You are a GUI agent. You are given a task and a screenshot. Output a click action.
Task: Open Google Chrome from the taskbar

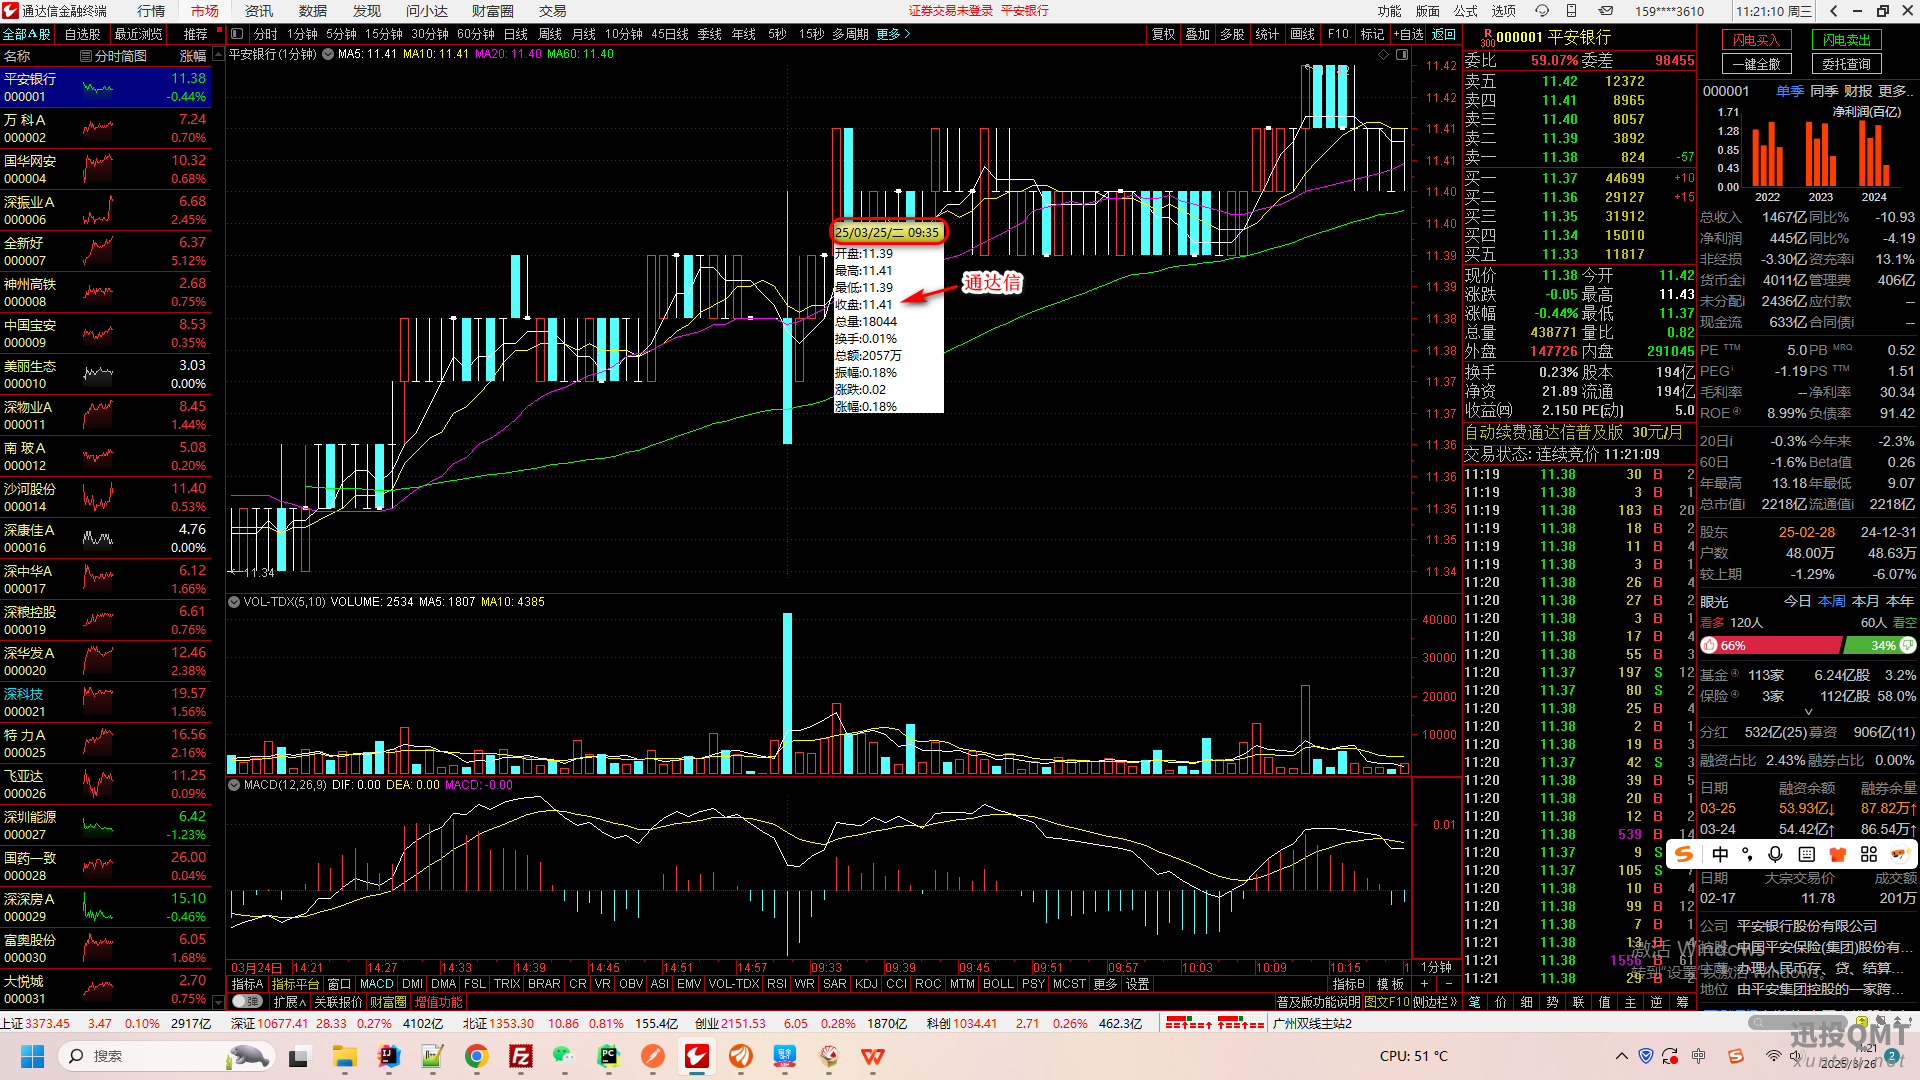click(476, 1056)
